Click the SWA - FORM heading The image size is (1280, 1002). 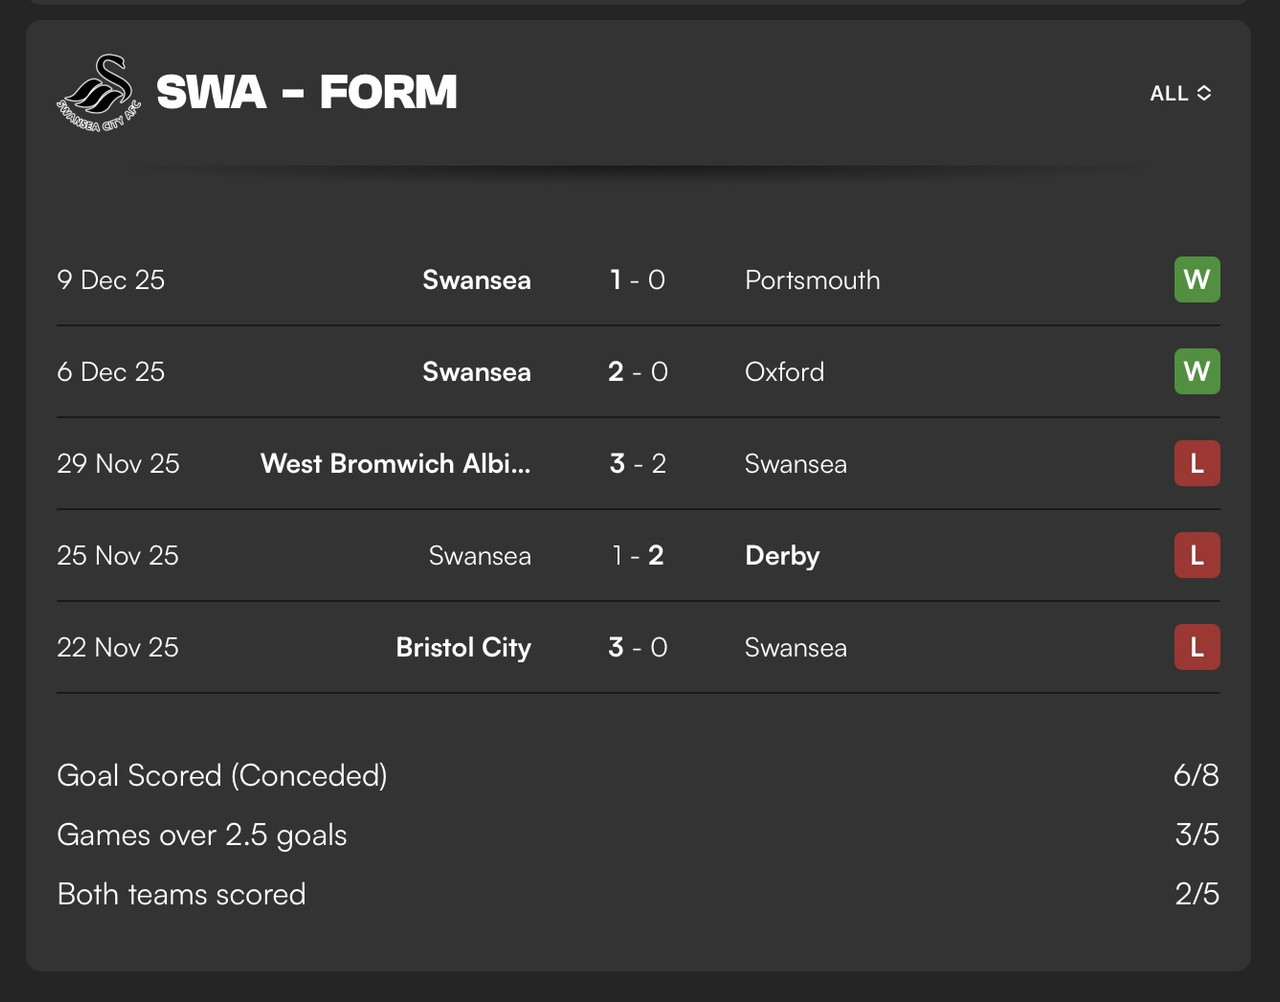pos(307,93)
